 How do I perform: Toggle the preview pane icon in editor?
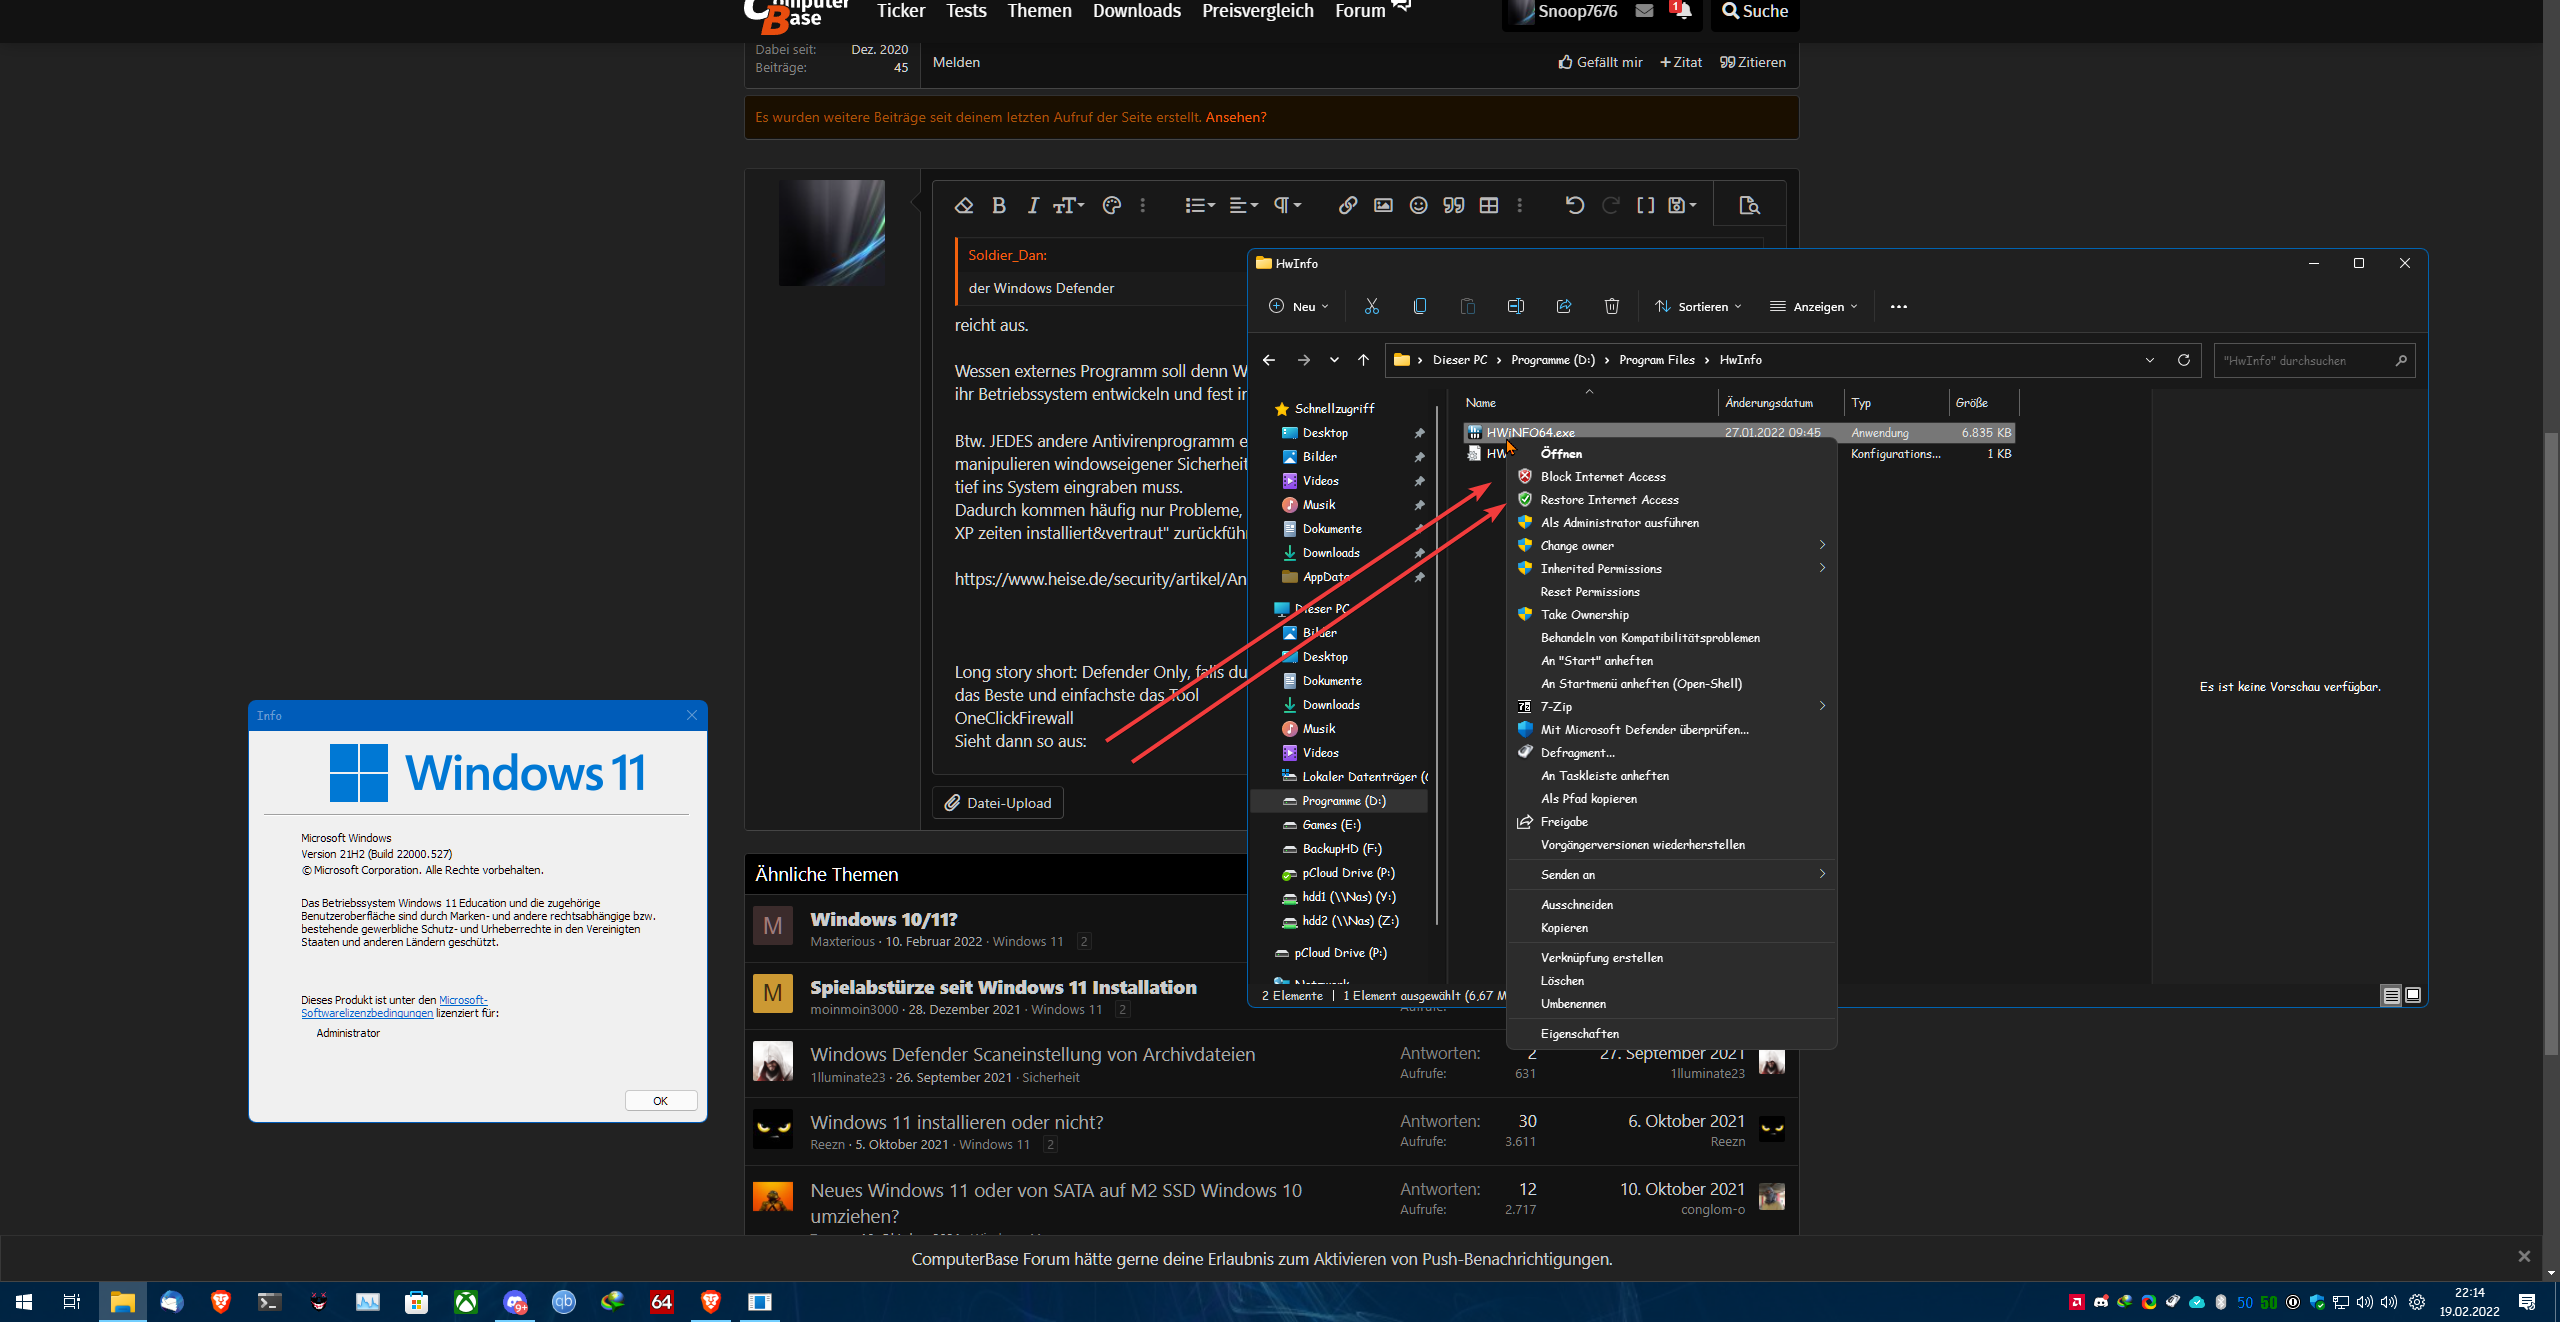tap(1749, 205)
